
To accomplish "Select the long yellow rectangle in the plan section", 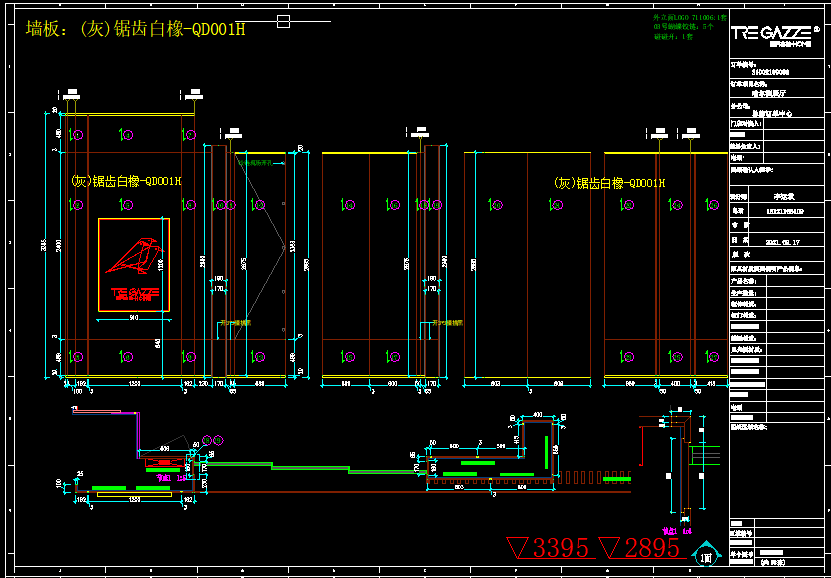I will coord(134,494).
